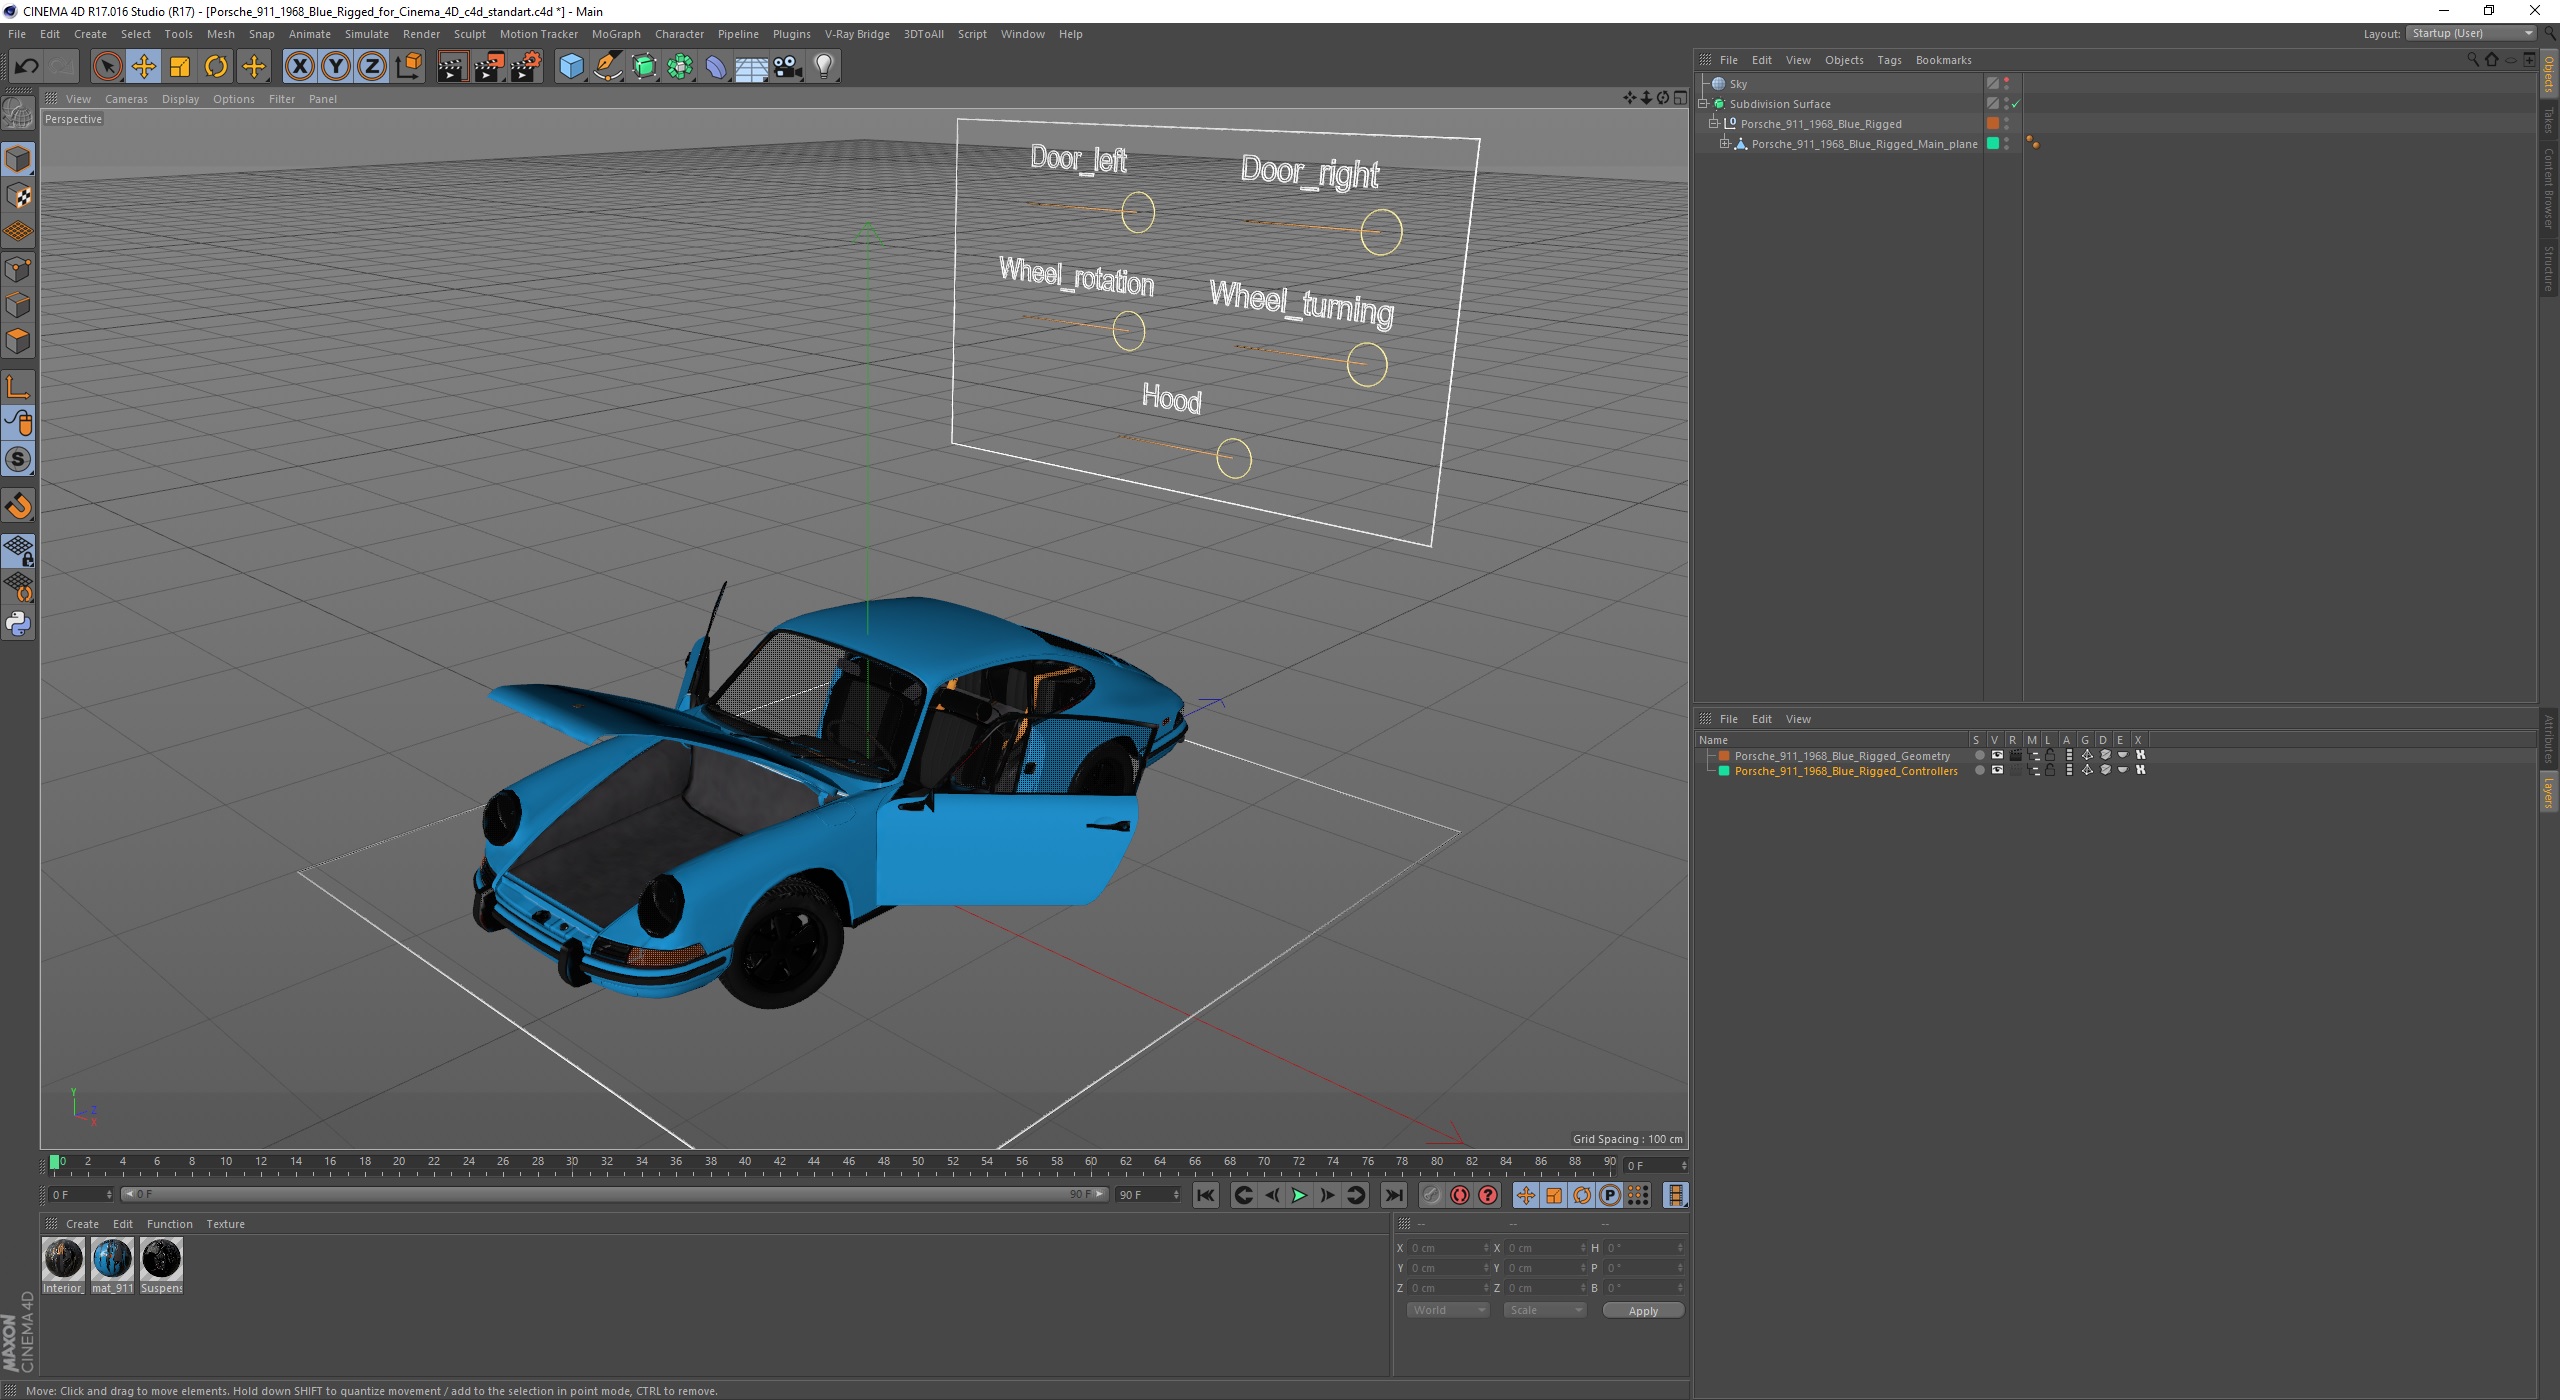Add a Floor environment object
Screen dimensions: 2560x1400
(752, 67)
